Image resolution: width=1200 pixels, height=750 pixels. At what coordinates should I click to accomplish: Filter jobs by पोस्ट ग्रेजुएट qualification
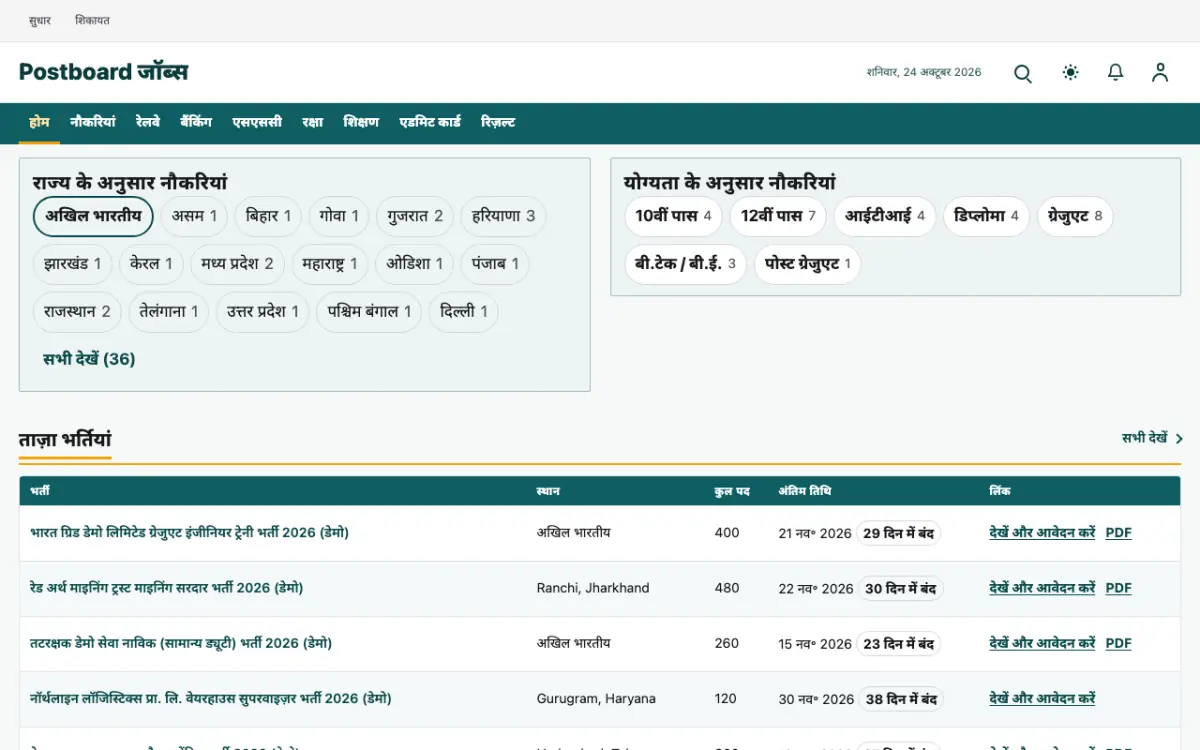(x=807, y=264)
